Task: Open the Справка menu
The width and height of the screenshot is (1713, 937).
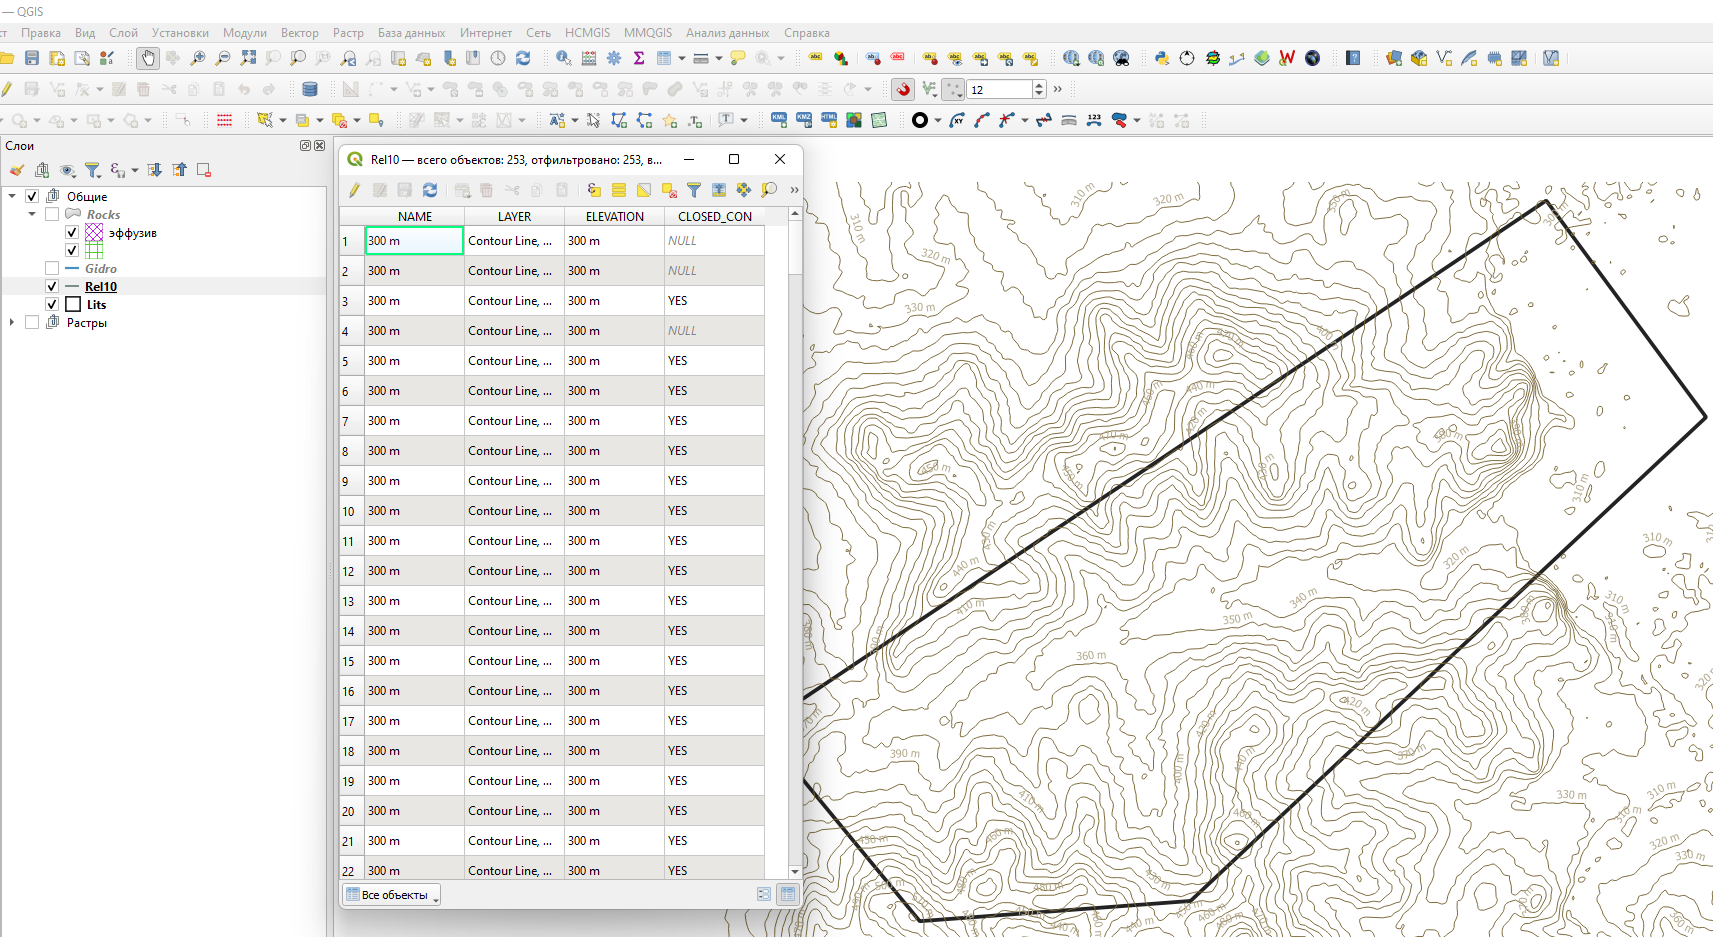Action: click(x=807, y=33)
